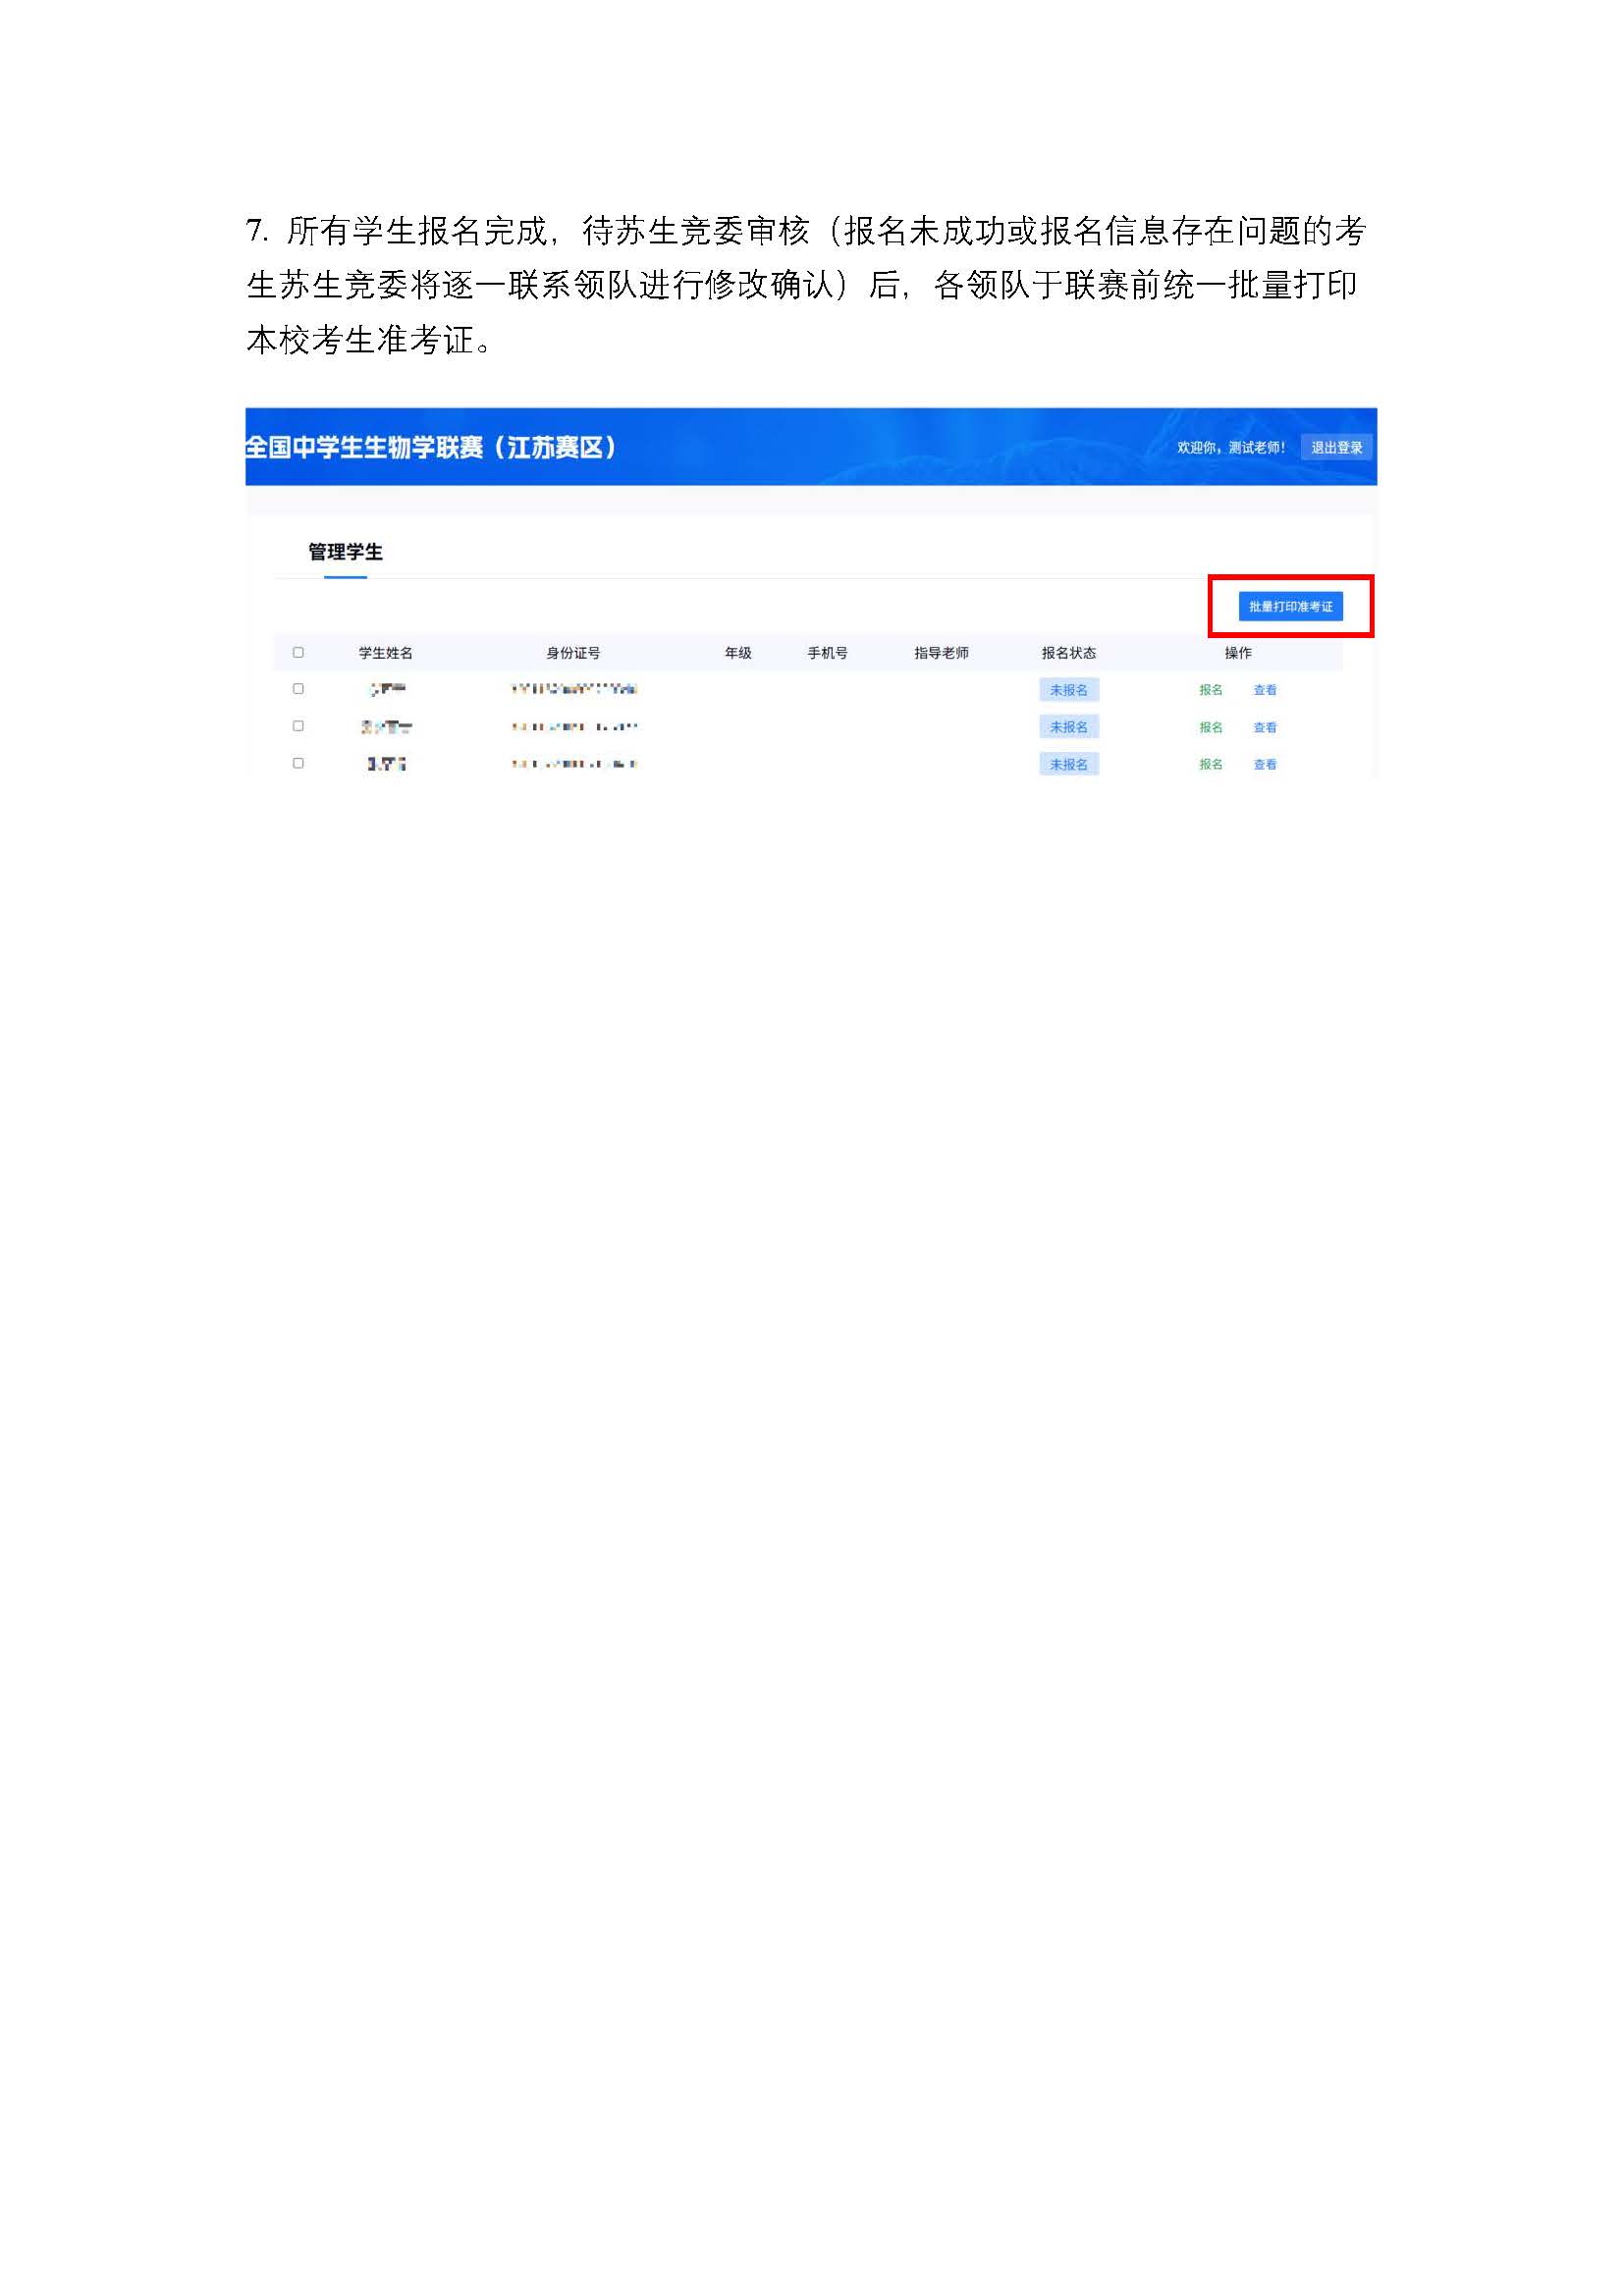The height and width of the screenshot is (2296, 1624).
Task: Click the 未报名 status badge in second row
Action: click(x=1069, y=727)
